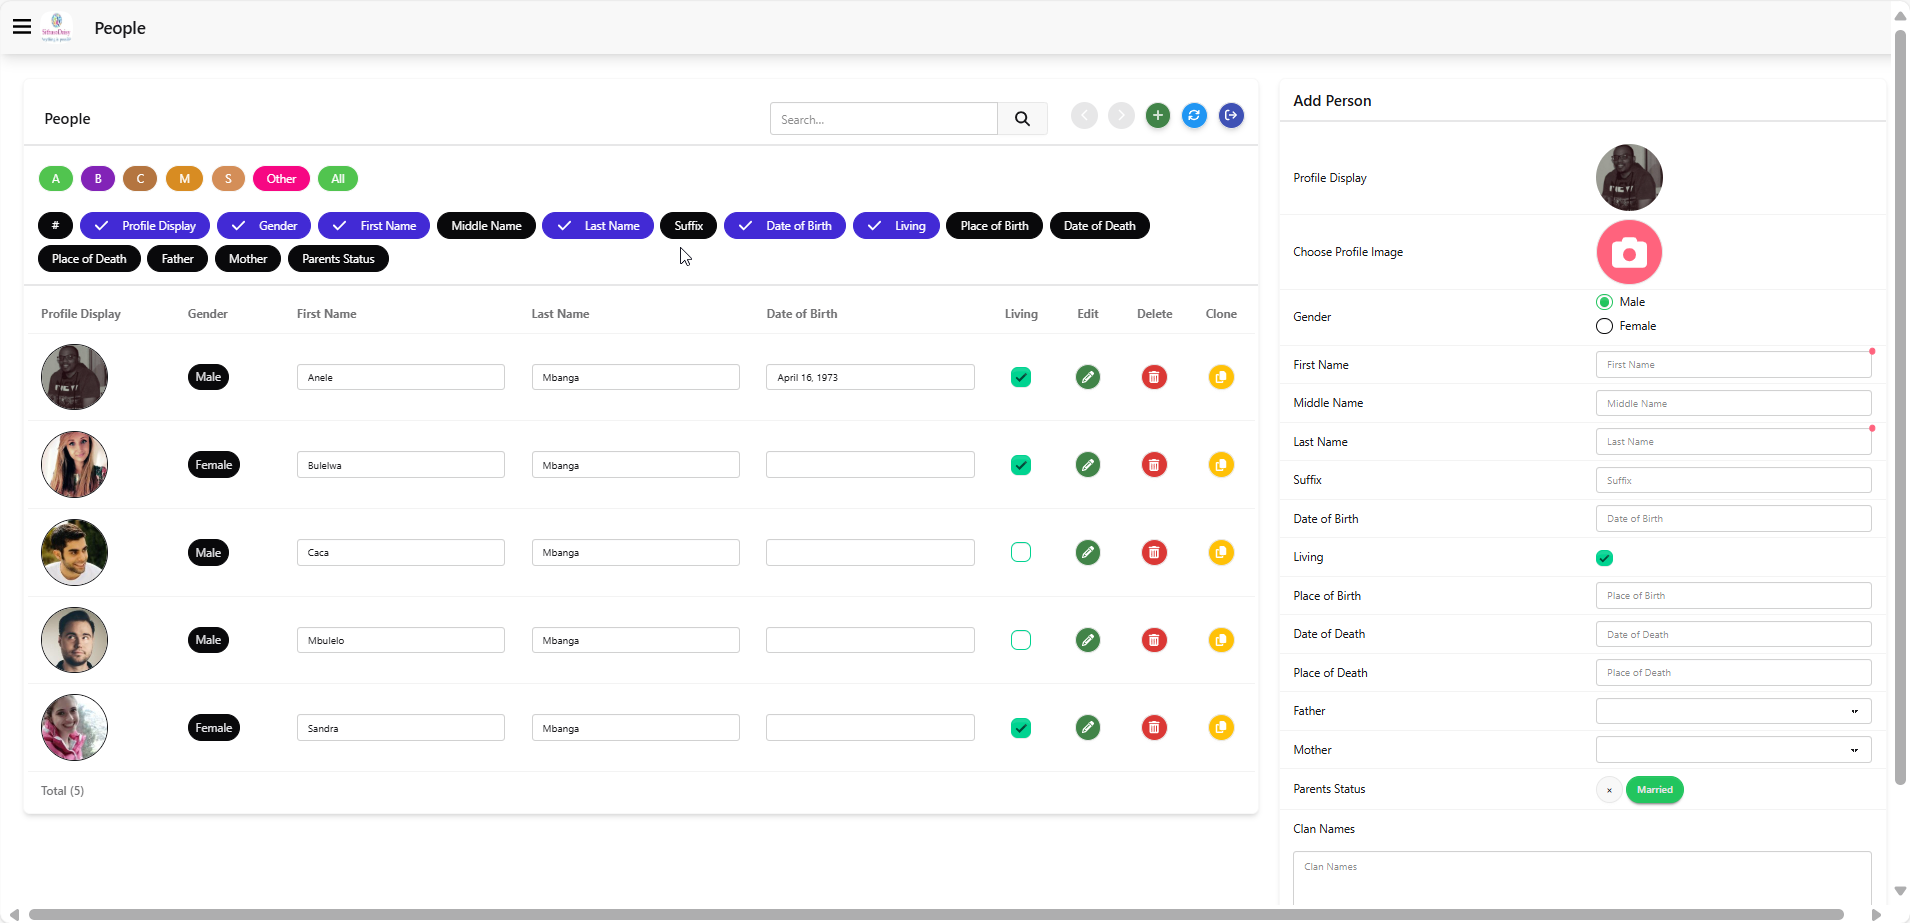1910x923 pixels.
Task: Clone the Bulelwa Mbanga record
Action: point(1221,465)
